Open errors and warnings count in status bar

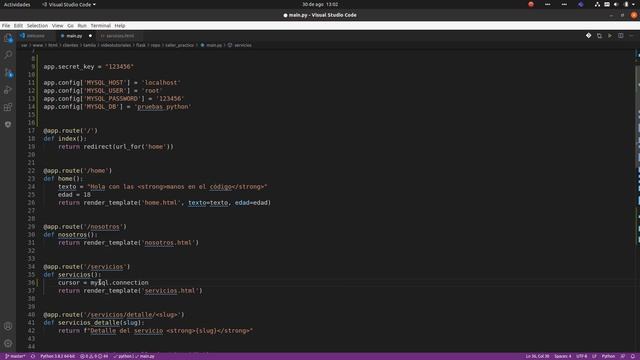point(94,356)
